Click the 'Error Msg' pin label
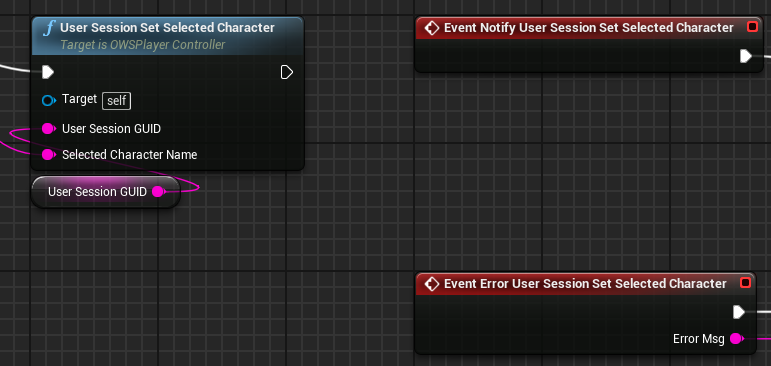 point(699,339)
